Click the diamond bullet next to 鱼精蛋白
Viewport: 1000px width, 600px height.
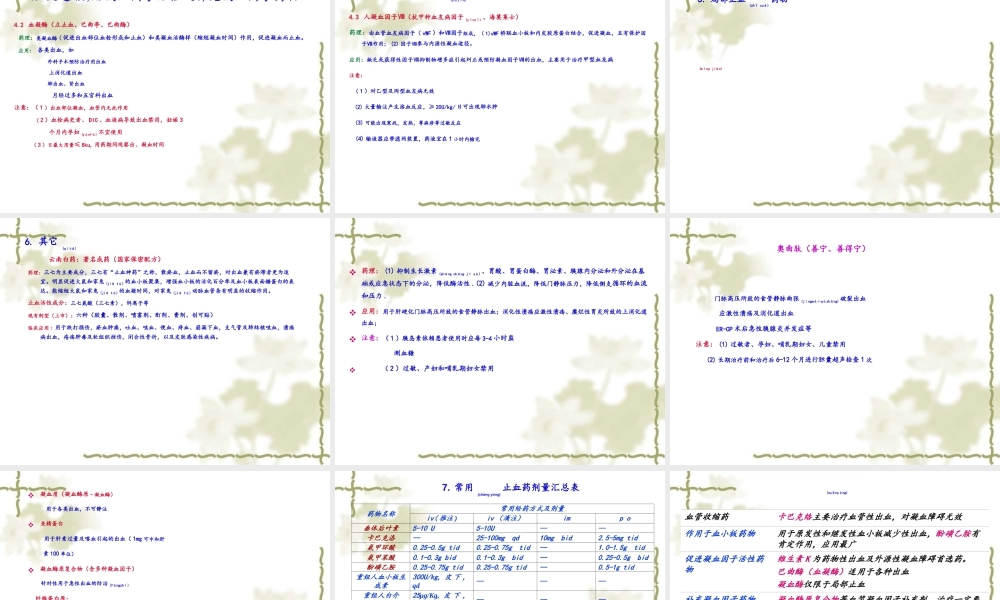pos(29,522)
